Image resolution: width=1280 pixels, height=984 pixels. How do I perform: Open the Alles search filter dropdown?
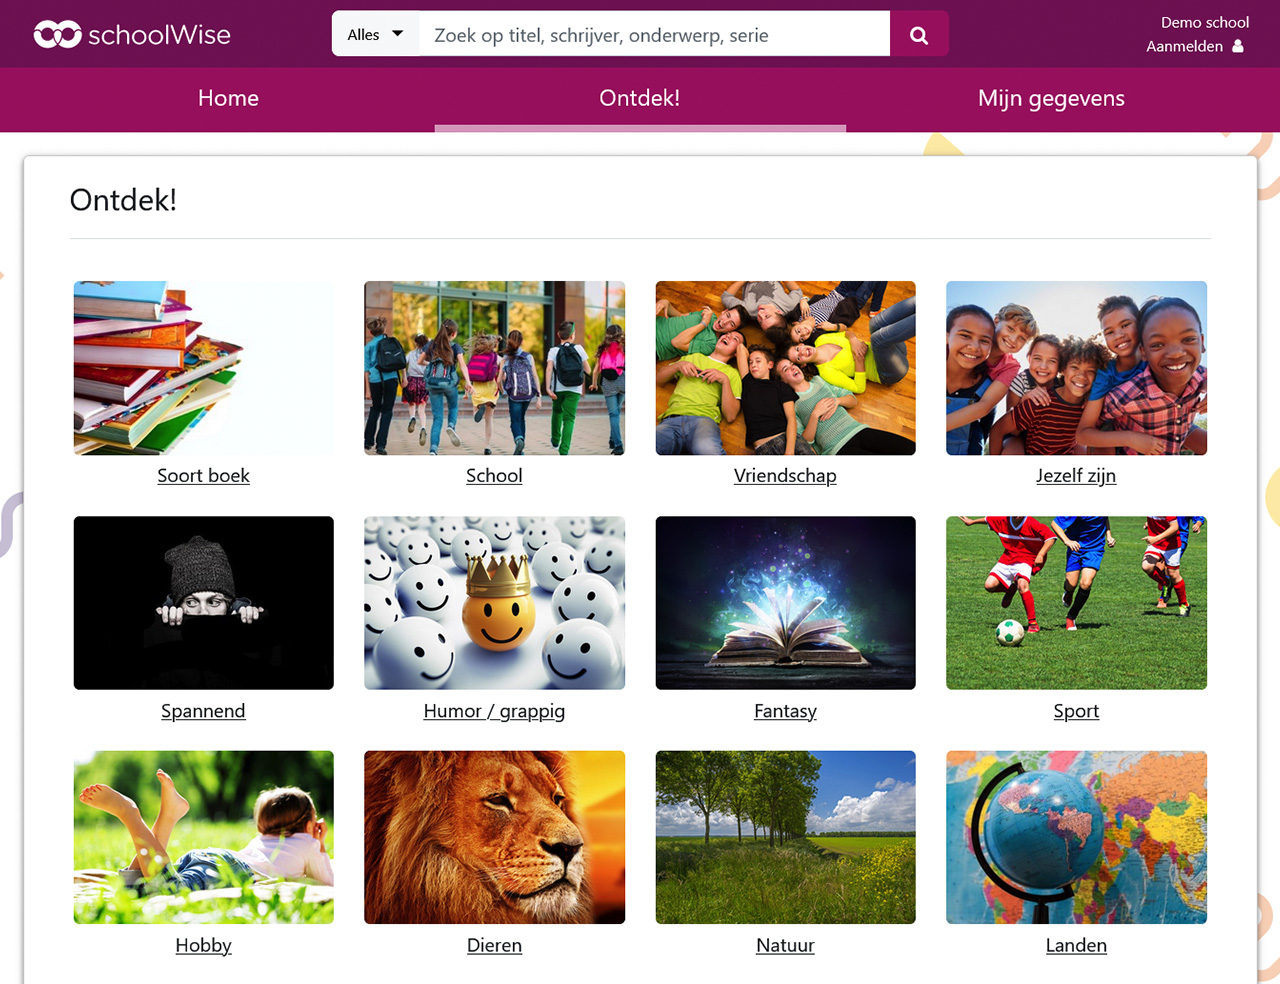point(375,34)
